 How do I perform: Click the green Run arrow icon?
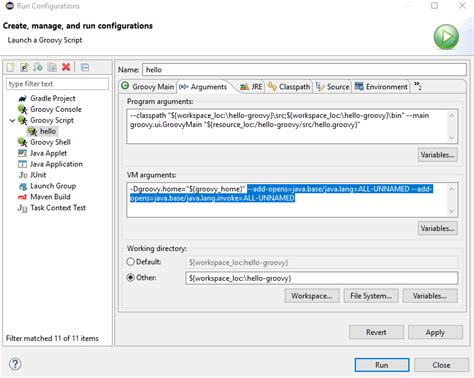446,37
